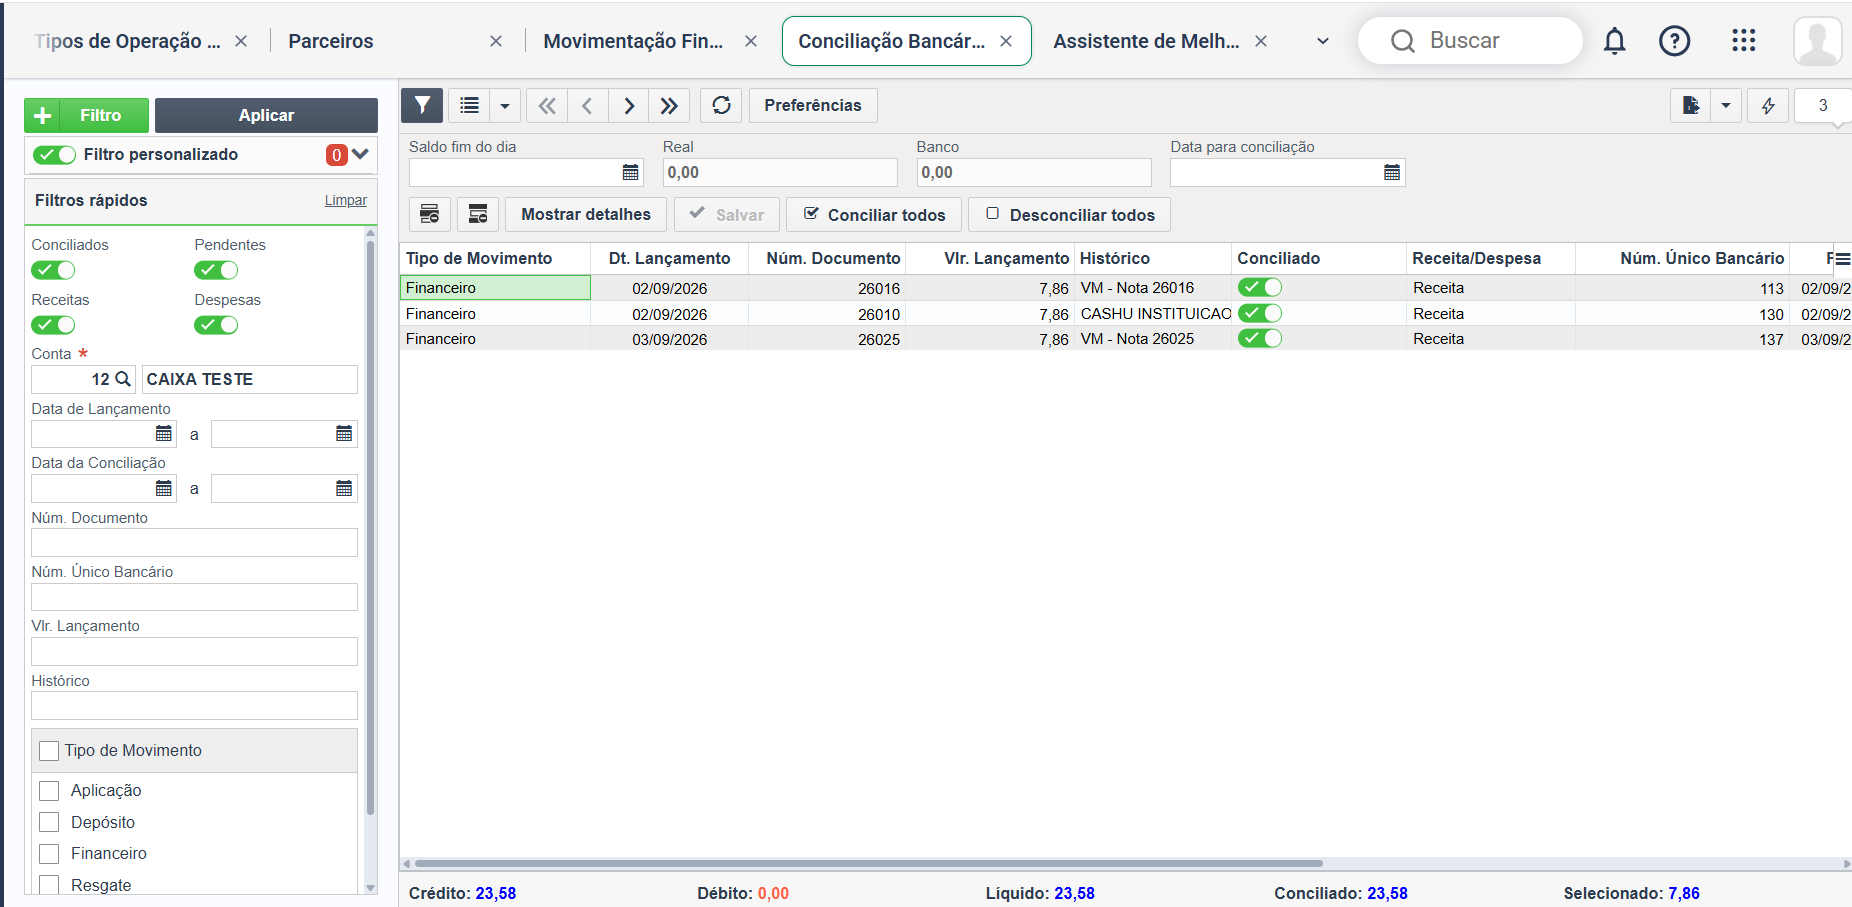Click the Conciliar todos button
Image resolution: width=1852 pixels, height=907 pixels.
click(x=874, y=215)
